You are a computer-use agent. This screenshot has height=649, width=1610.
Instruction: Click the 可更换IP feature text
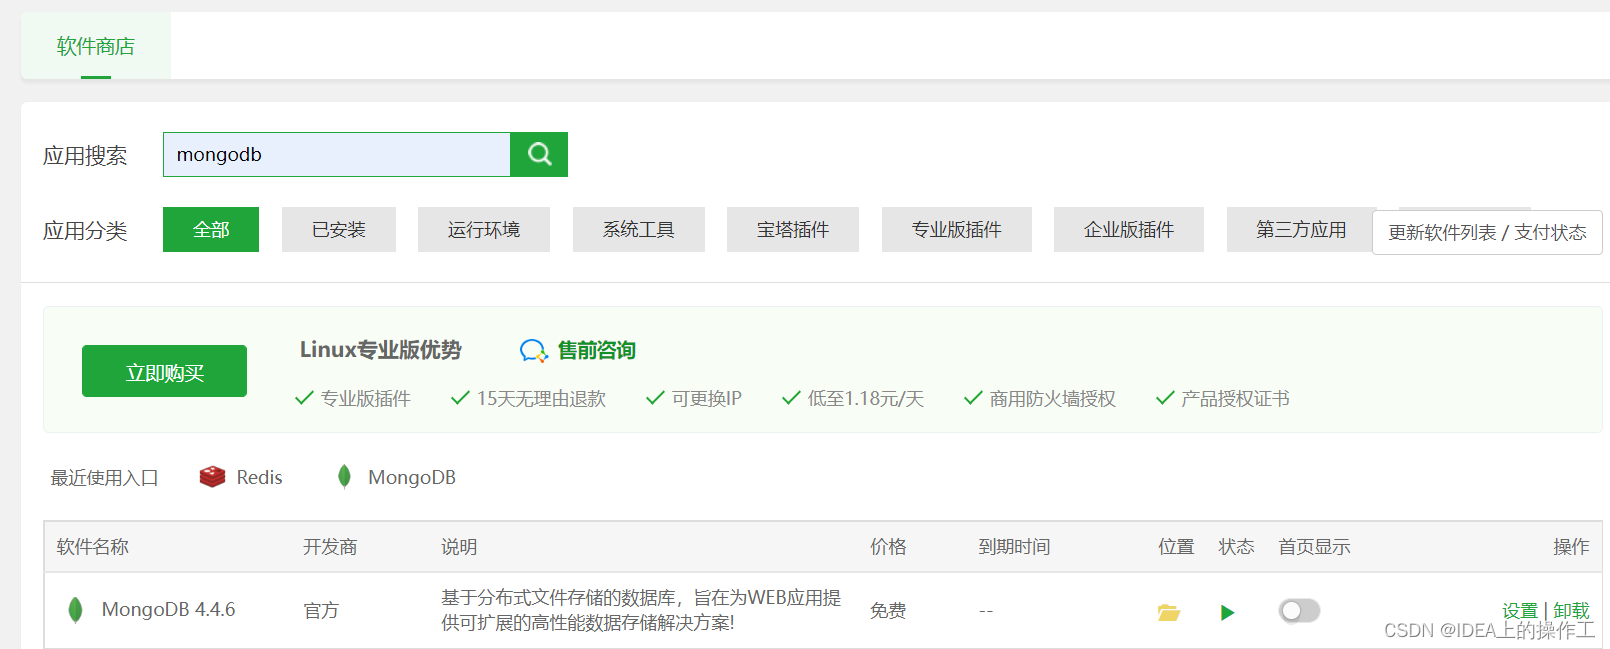tap(707, 398)
